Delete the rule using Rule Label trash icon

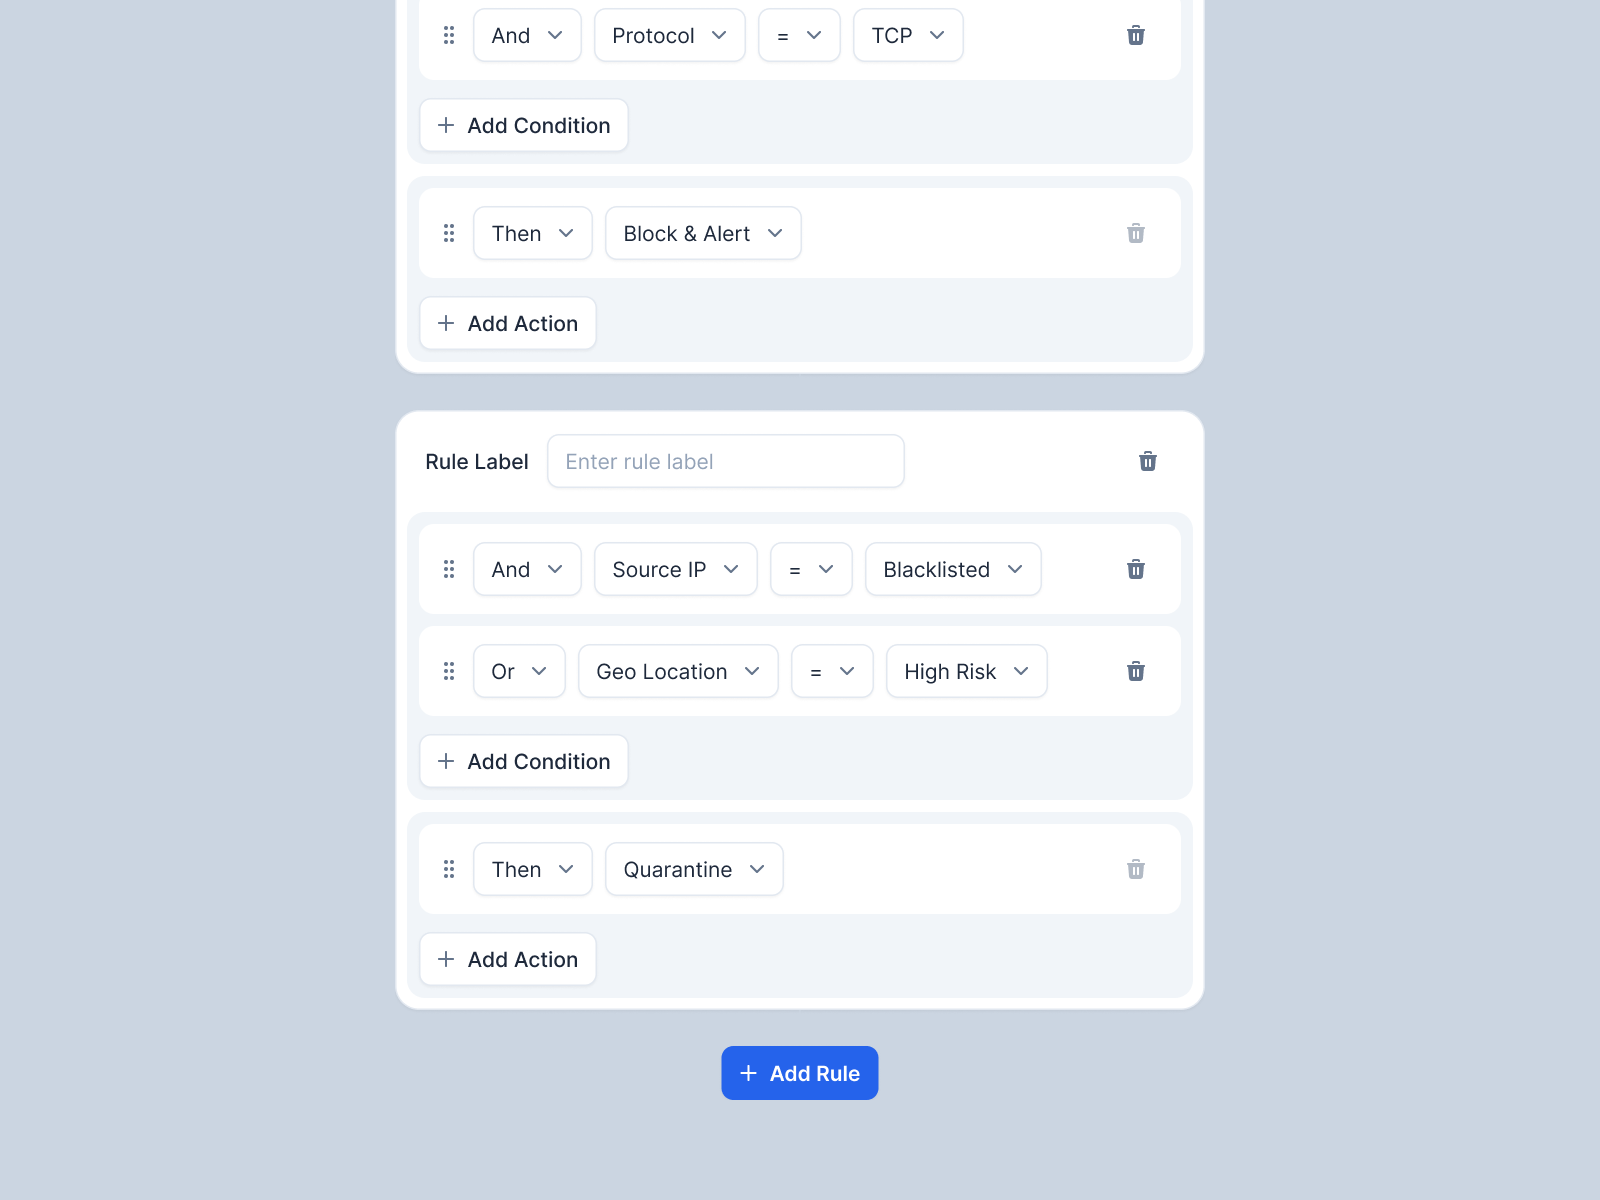[1147, 461]
